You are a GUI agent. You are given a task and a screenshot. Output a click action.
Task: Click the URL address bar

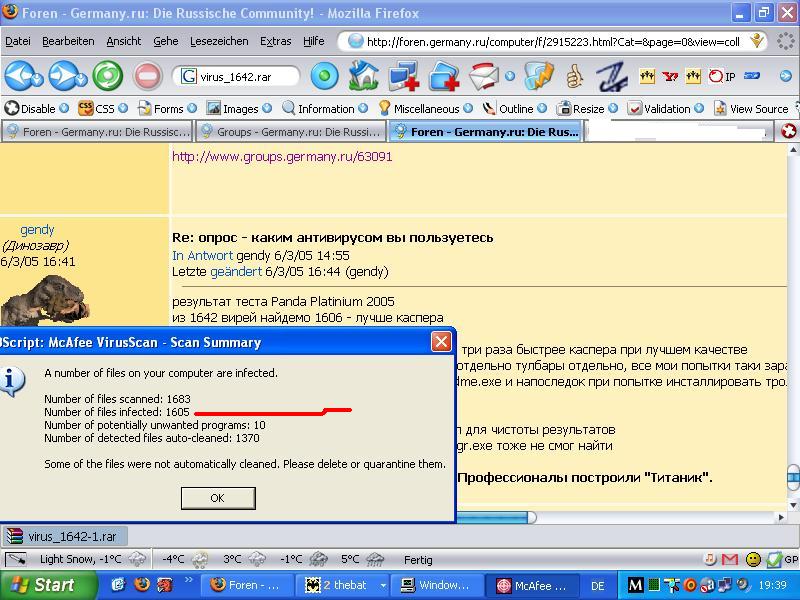coord(554,42)
